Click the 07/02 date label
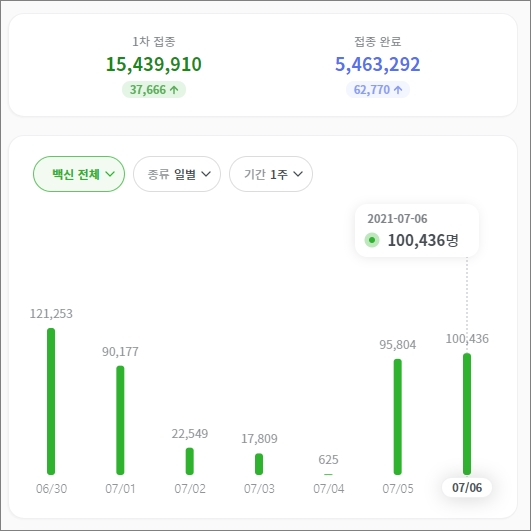This screenshot has width=531, height=531. coord(190,489)
